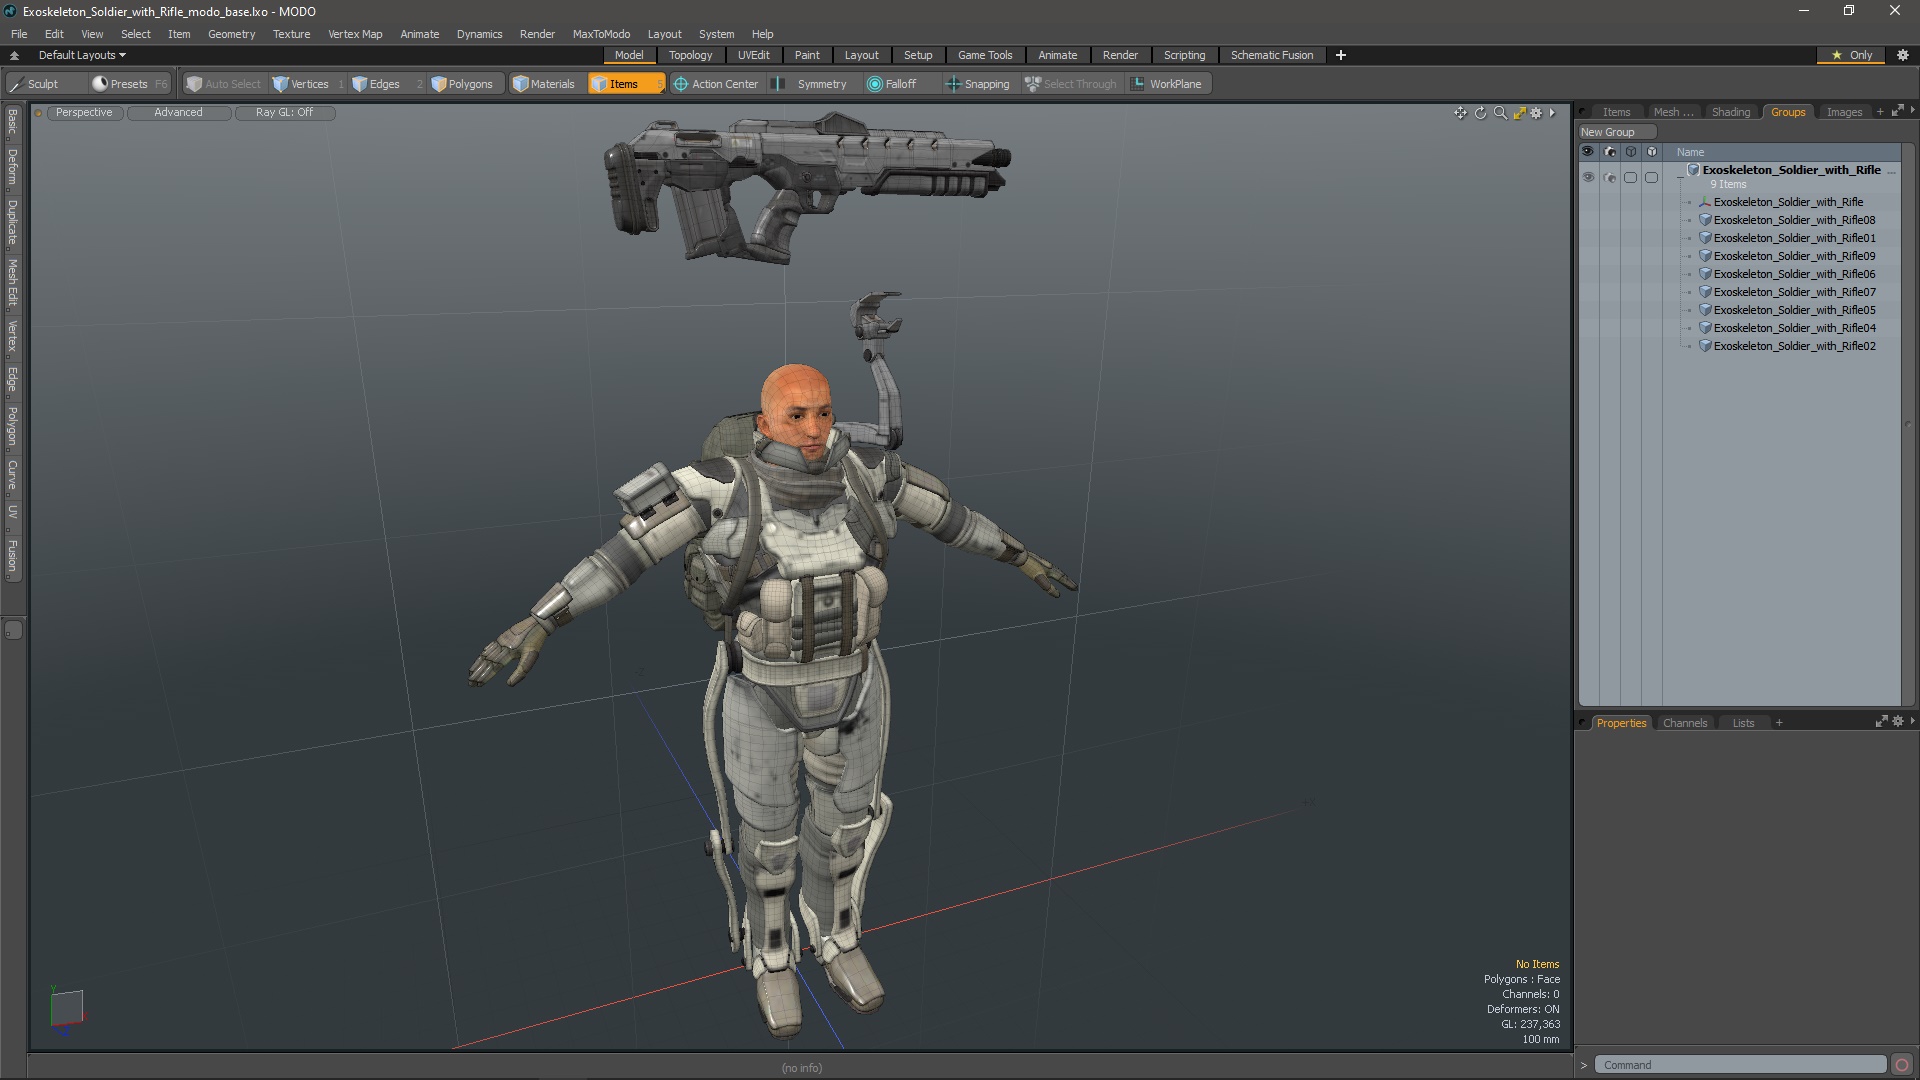Select Exoskeleton_Soldier_with_Rifle02 mesh item
The image size is (1920, 1080).
point(1794,346)
